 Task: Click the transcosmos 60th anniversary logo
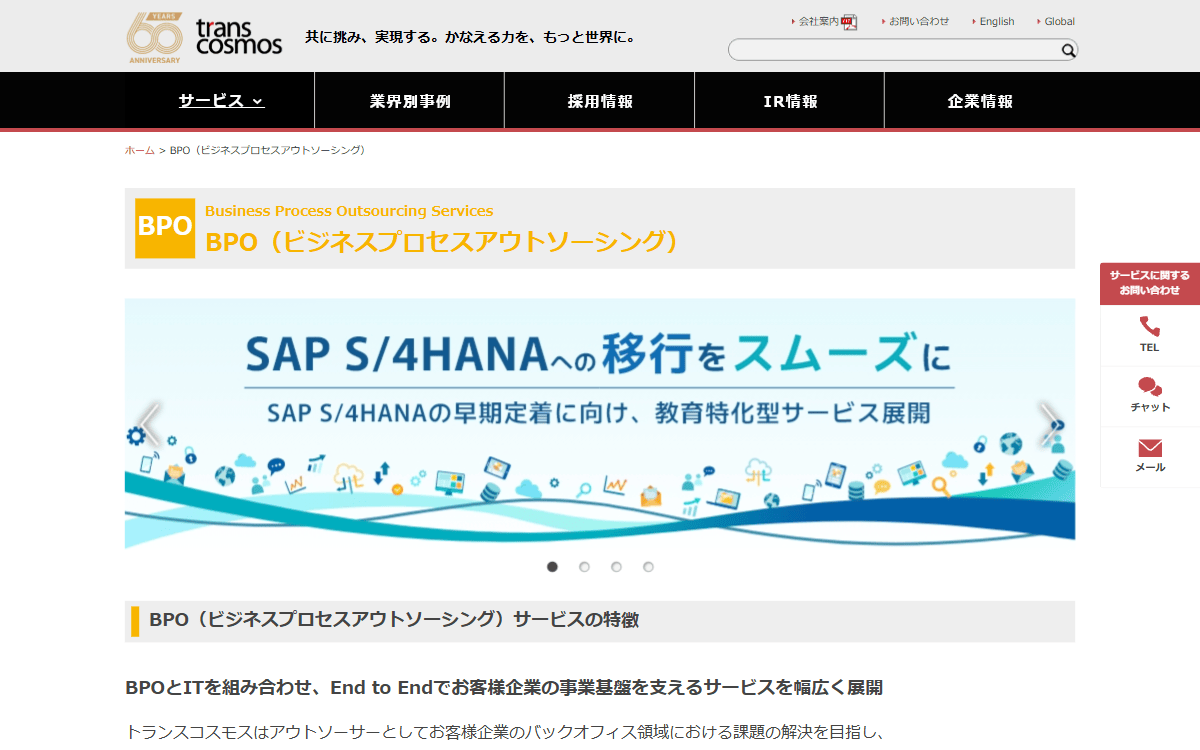pos(204,37)
